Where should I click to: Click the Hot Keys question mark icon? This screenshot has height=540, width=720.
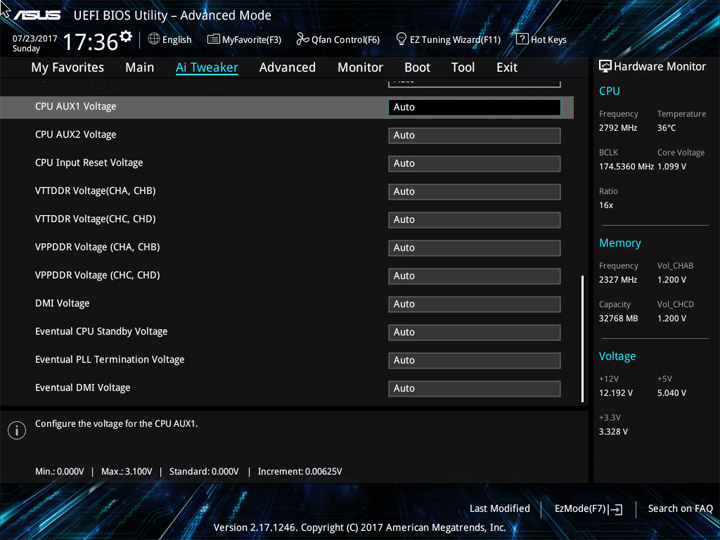(522, 39)
